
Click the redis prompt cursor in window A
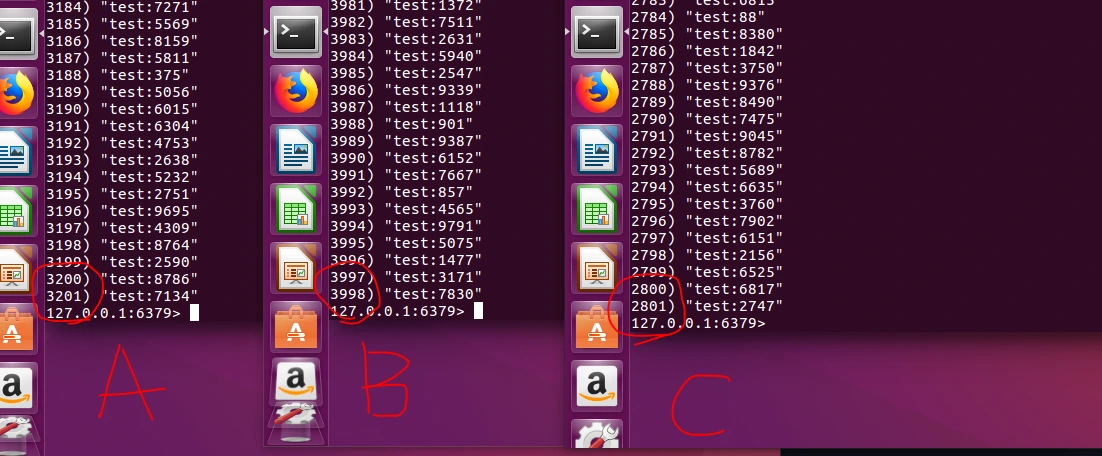195,313
